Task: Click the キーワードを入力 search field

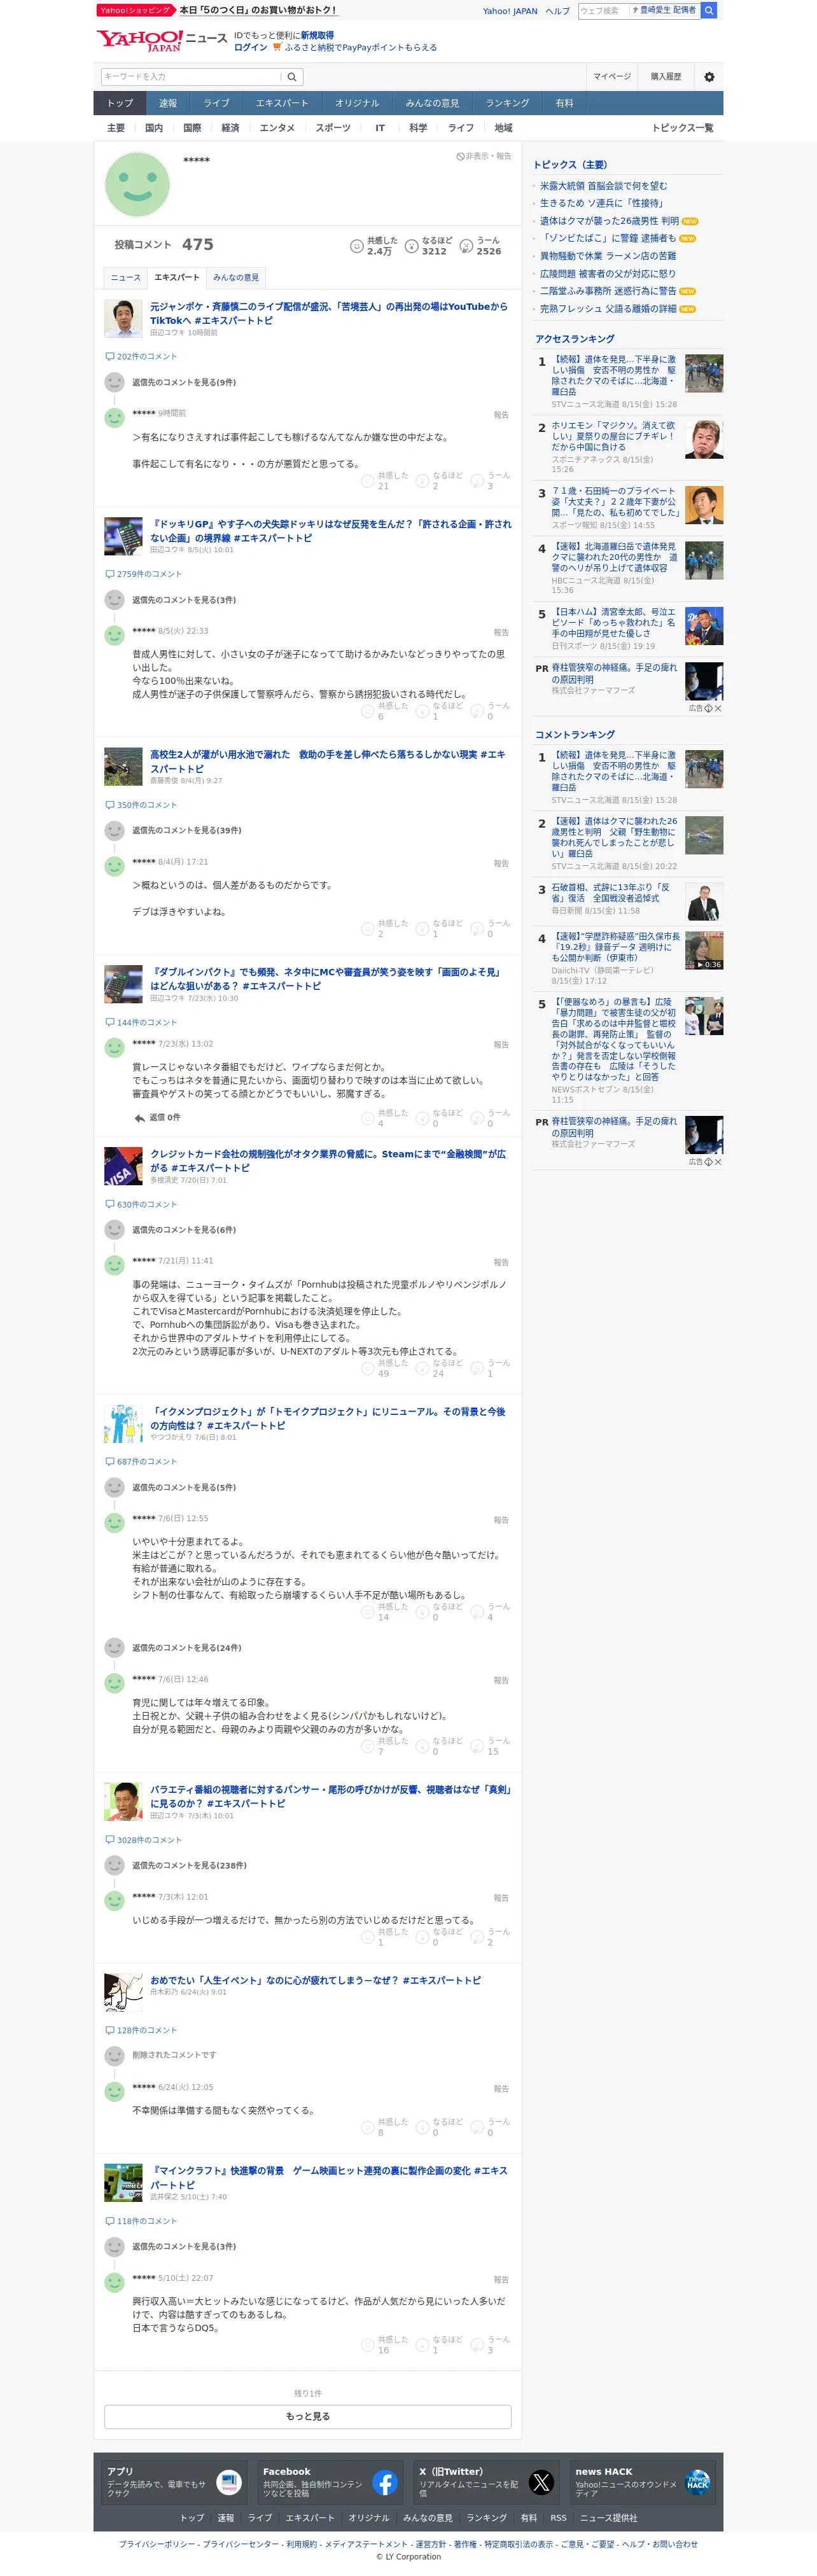Action: coord(190,77)
